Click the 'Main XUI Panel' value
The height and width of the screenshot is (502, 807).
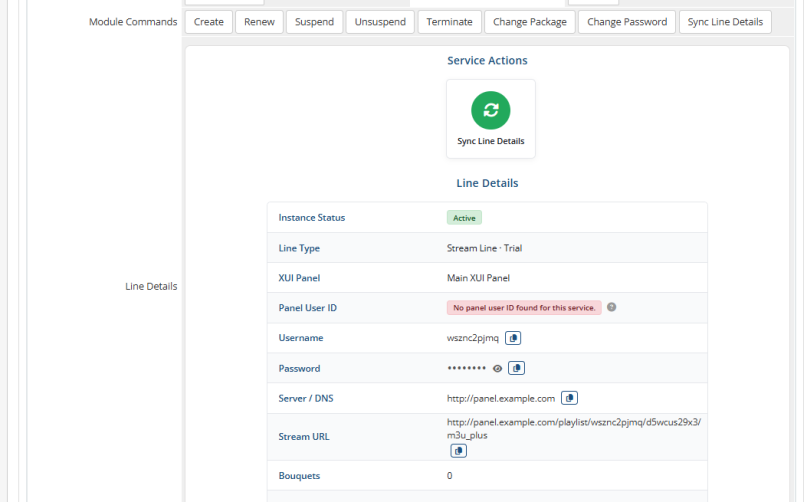coord(478,278)
